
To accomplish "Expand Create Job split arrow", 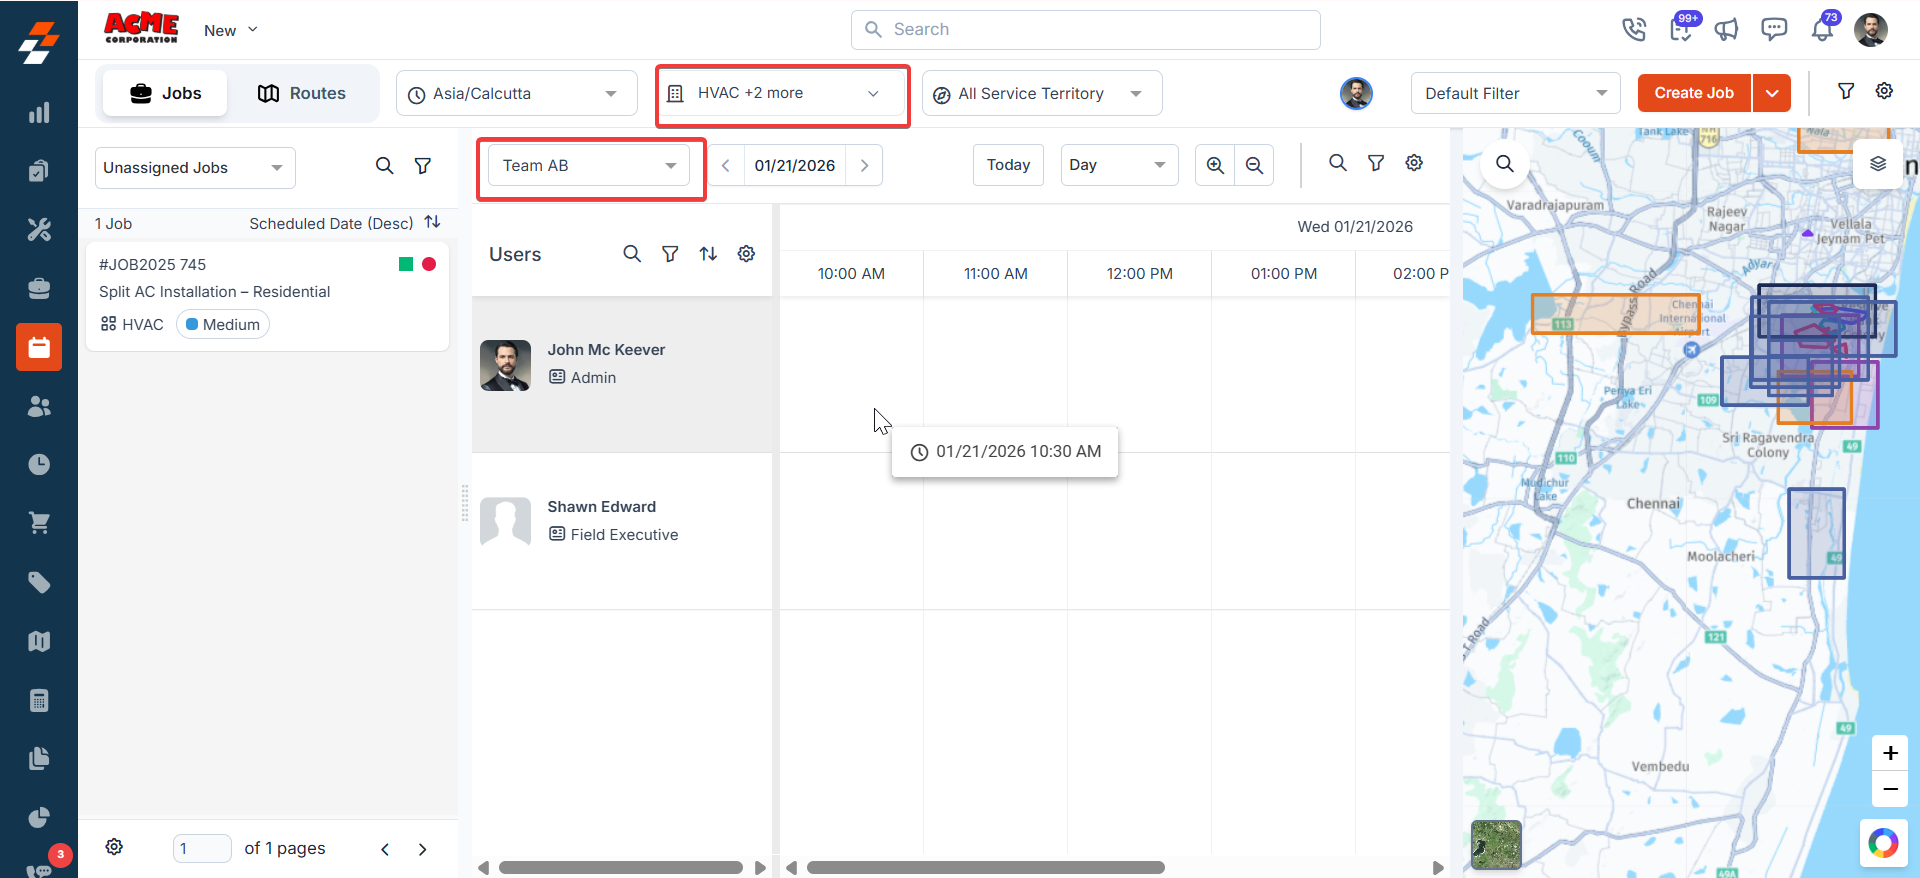I will 1772,93.
